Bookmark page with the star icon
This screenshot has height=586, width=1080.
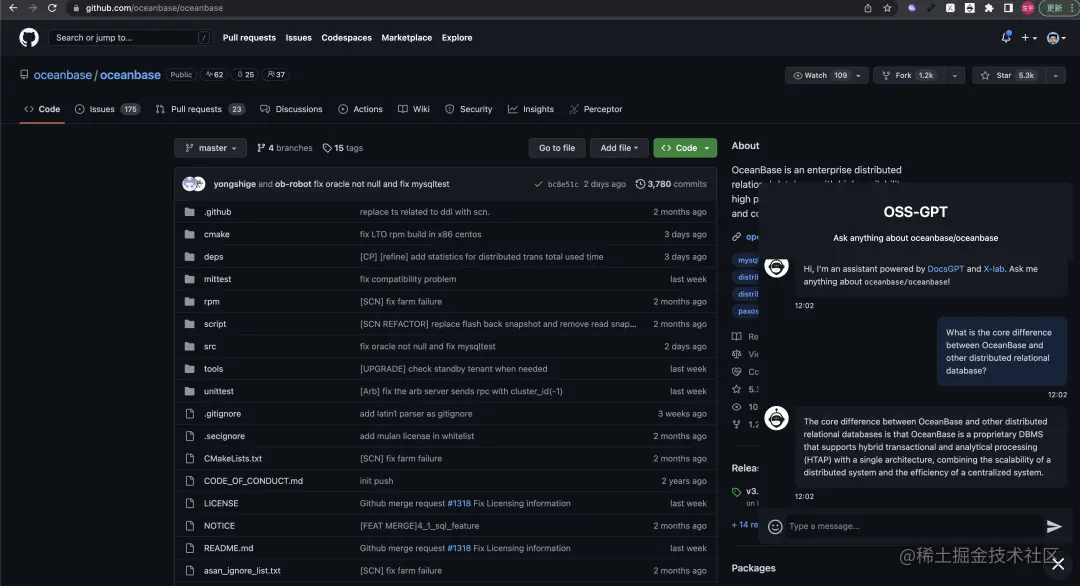coord(887,8)
